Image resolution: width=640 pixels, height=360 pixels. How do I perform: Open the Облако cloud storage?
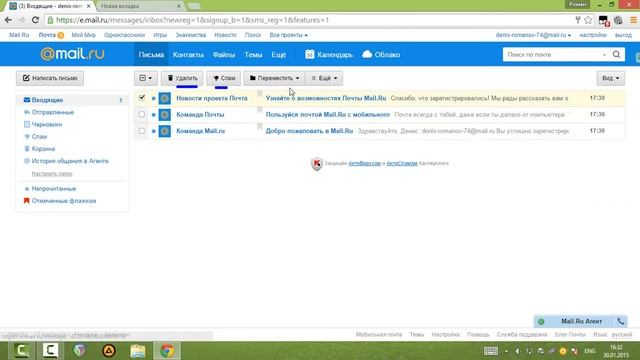[381, 54]
